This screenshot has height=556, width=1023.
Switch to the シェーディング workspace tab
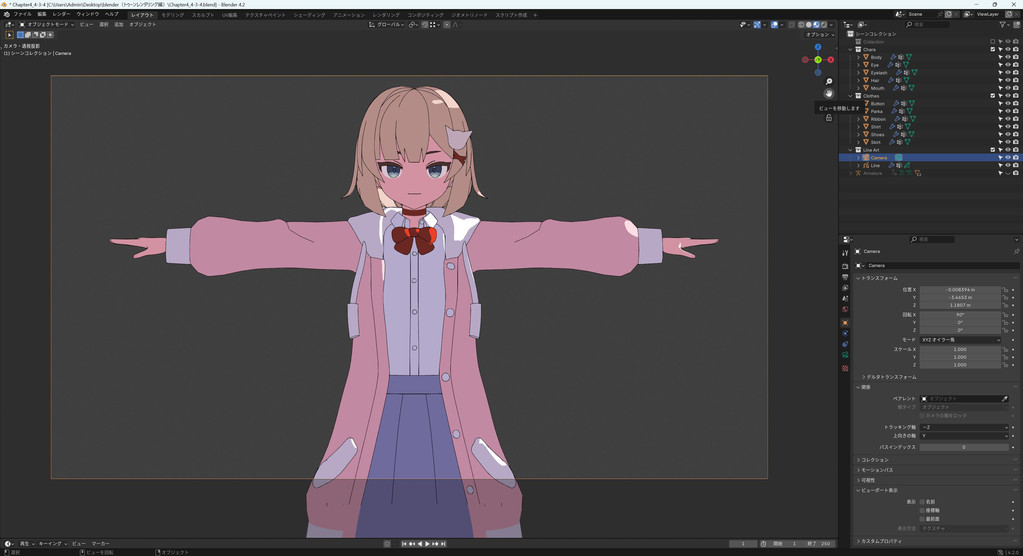(x=309, y=15)
